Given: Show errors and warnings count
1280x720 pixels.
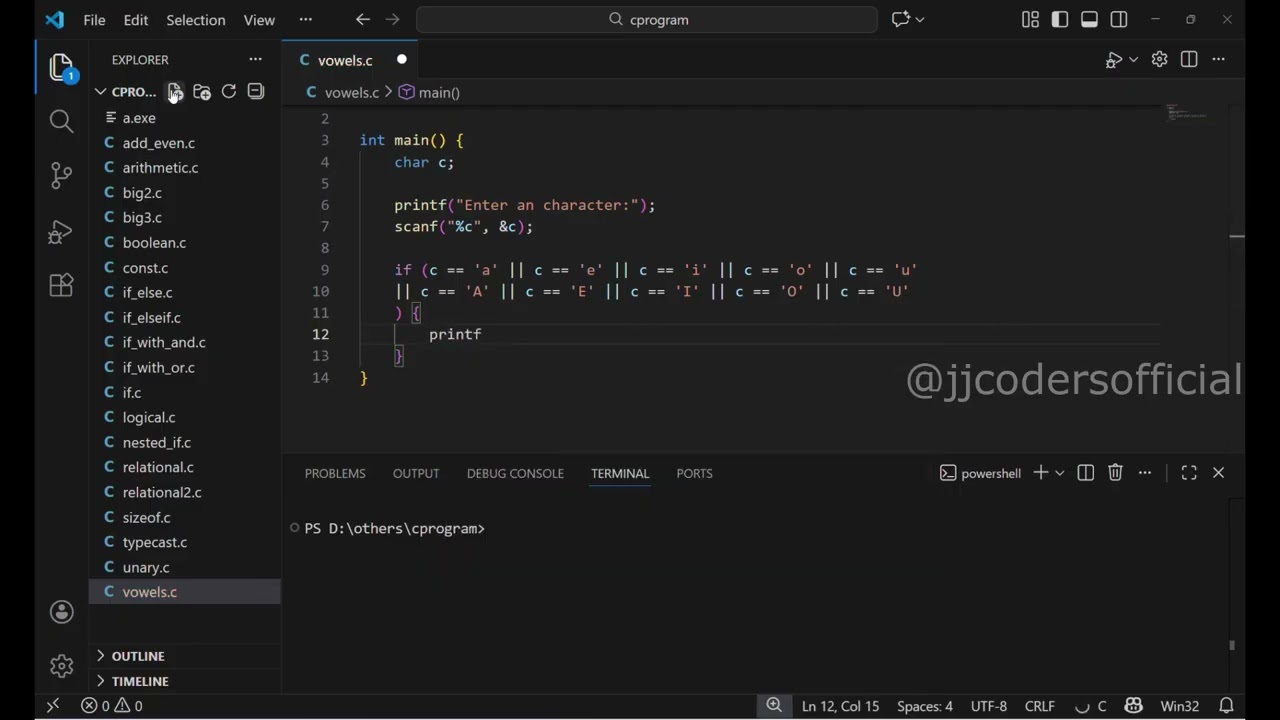Looking at the screenshot, I should (x=112, y=706).
